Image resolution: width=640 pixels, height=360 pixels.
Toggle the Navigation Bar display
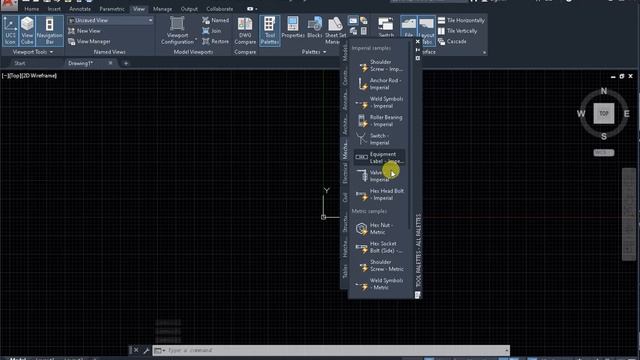(49, 31)
